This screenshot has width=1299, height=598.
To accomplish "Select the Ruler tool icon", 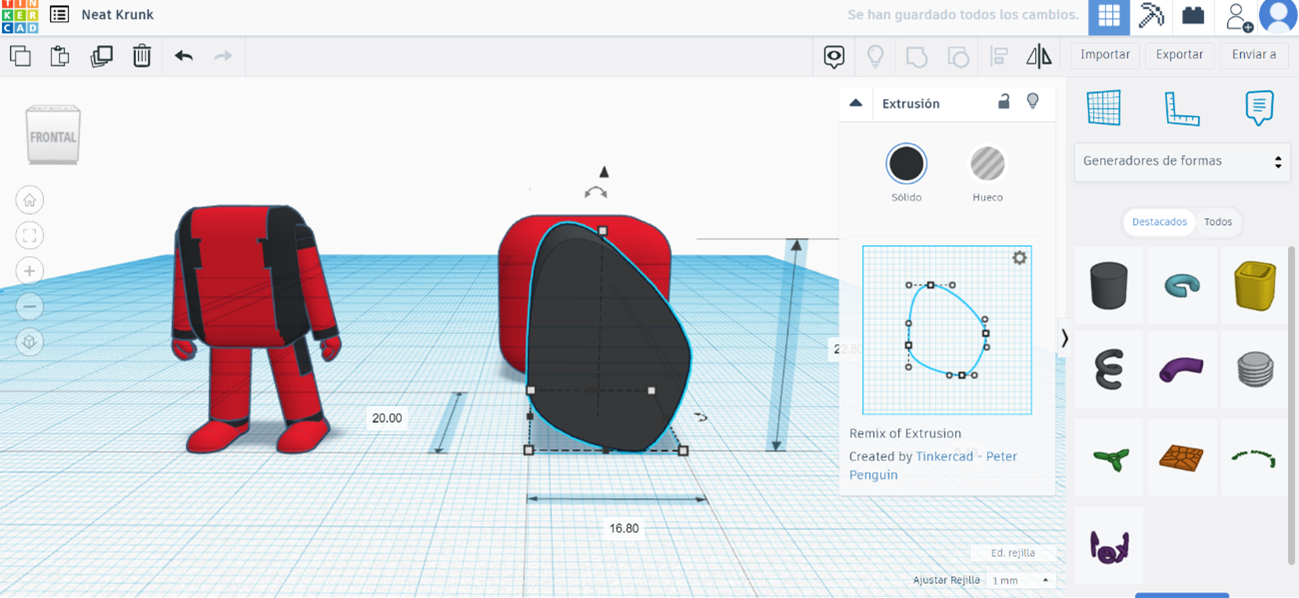I will pos(1182,109).
